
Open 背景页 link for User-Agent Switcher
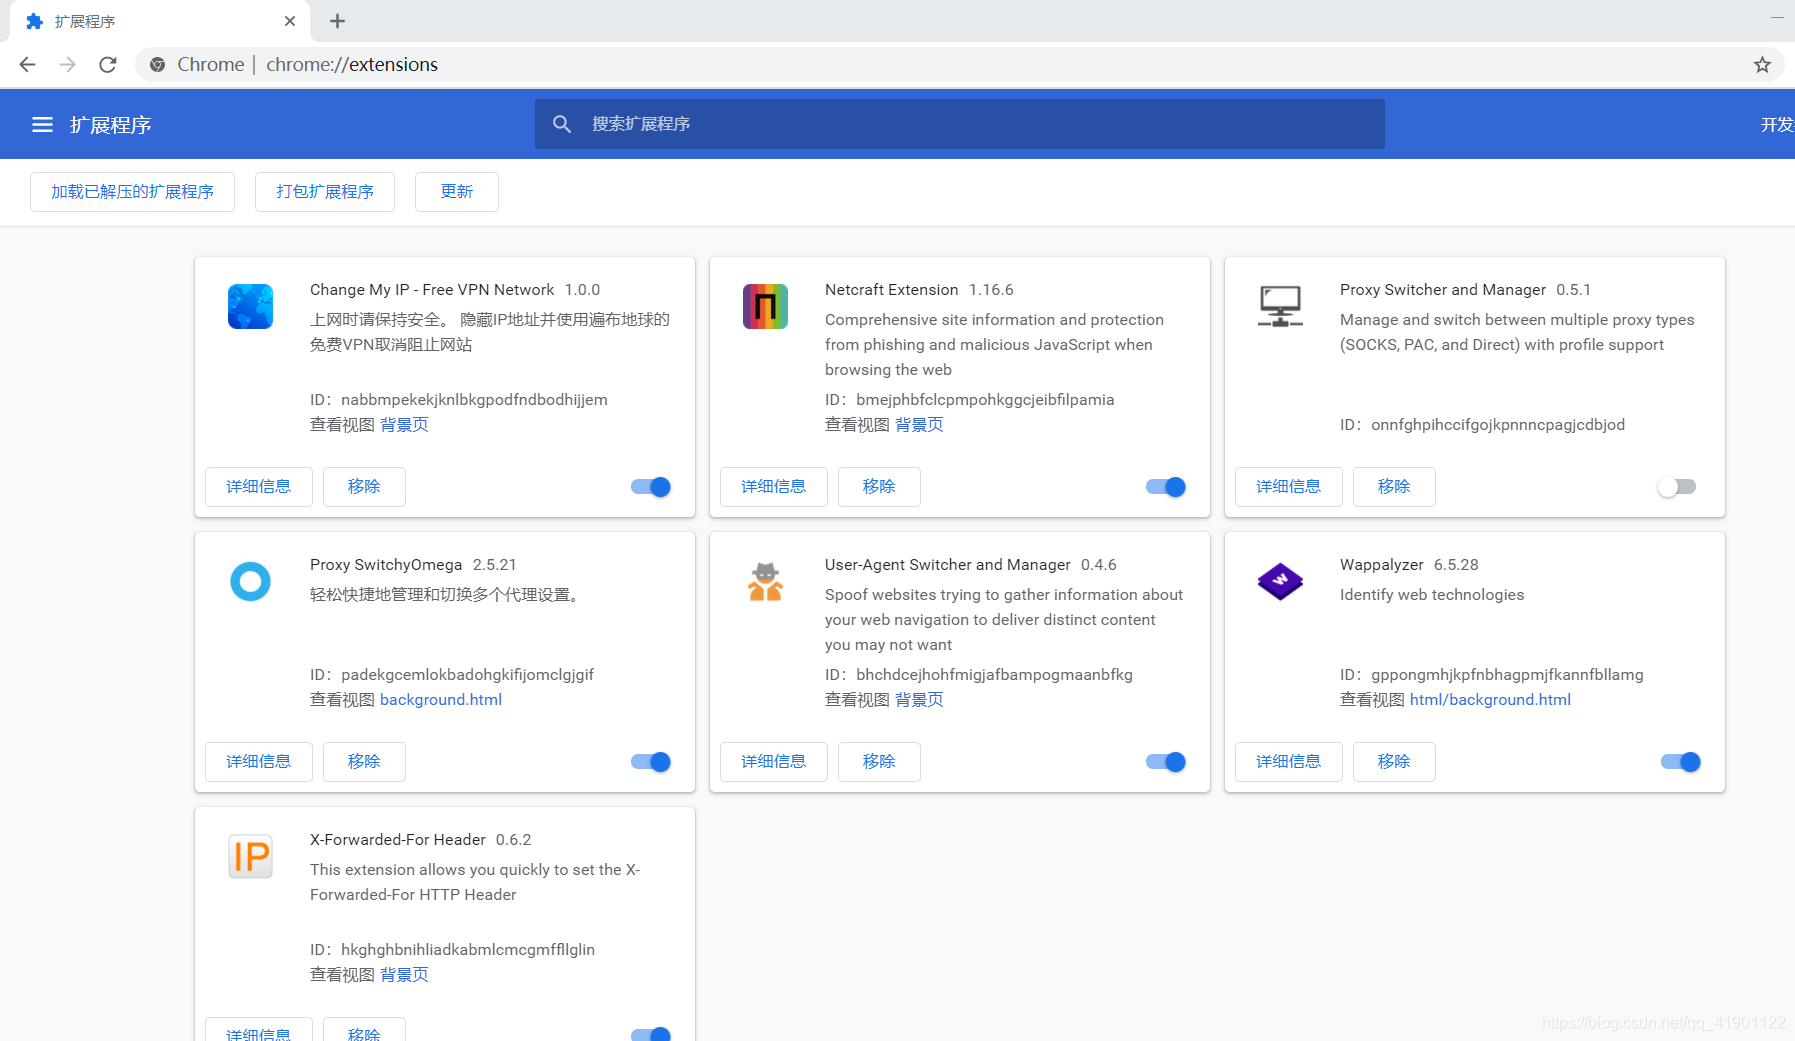tap(919, 700)
